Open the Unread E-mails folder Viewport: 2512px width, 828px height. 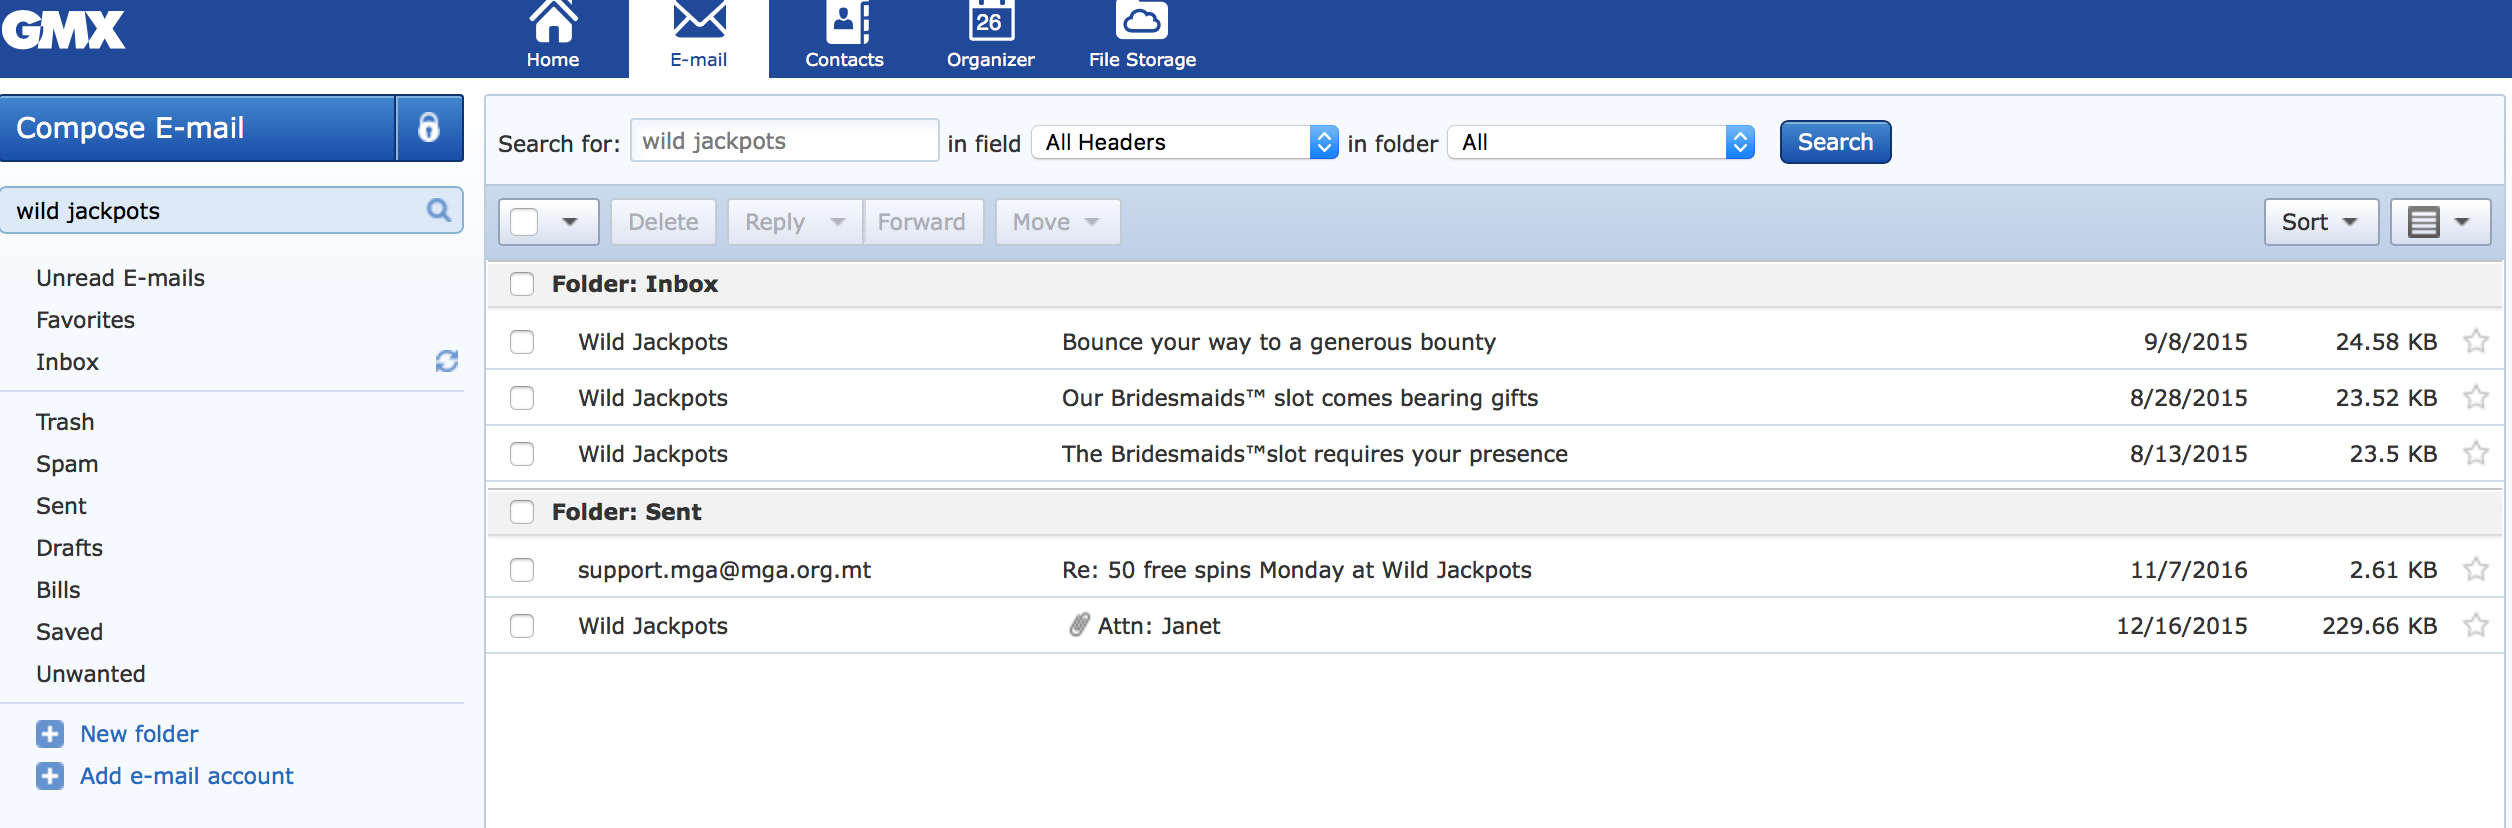pos(121,278)
